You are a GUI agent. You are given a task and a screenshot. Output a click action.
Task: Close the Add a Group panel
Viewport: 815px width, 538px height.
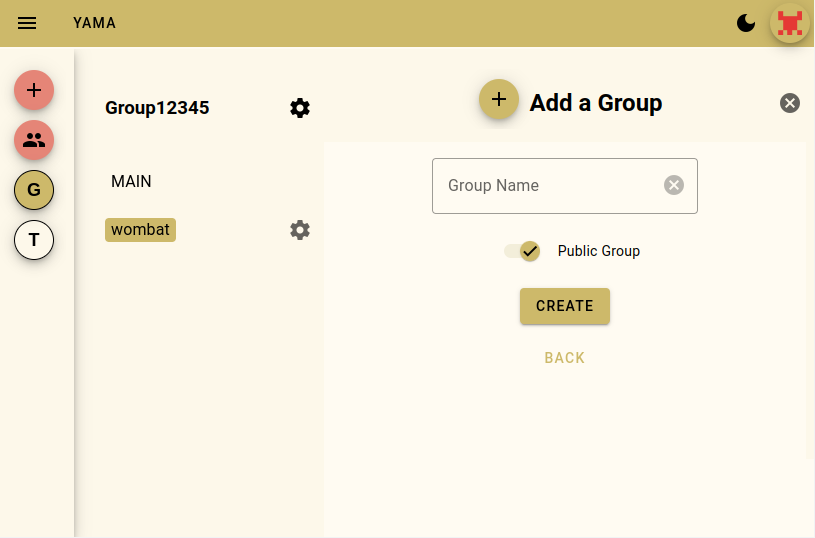pos(790,102)
